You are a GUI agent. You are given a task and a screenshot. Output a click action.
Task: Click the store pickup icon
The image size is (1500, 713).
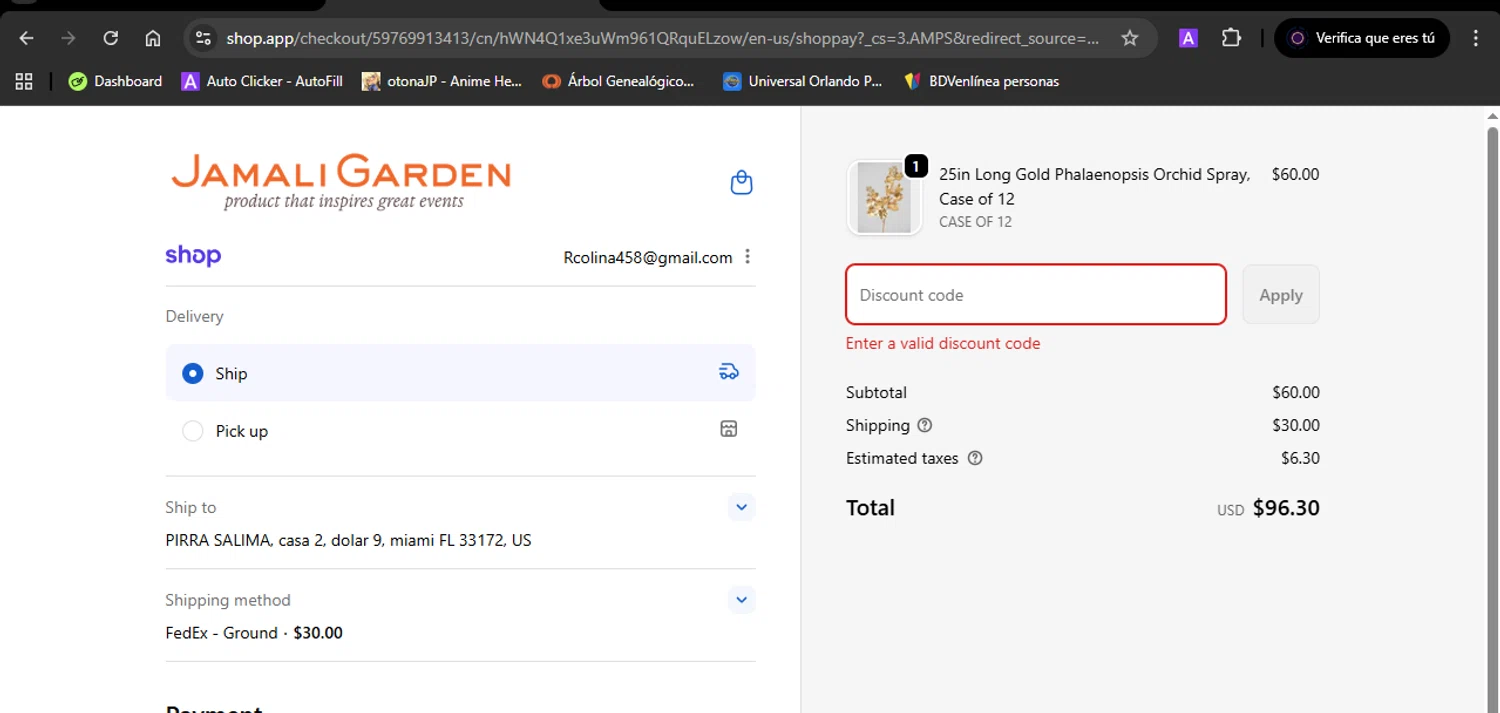coord(729,429)
